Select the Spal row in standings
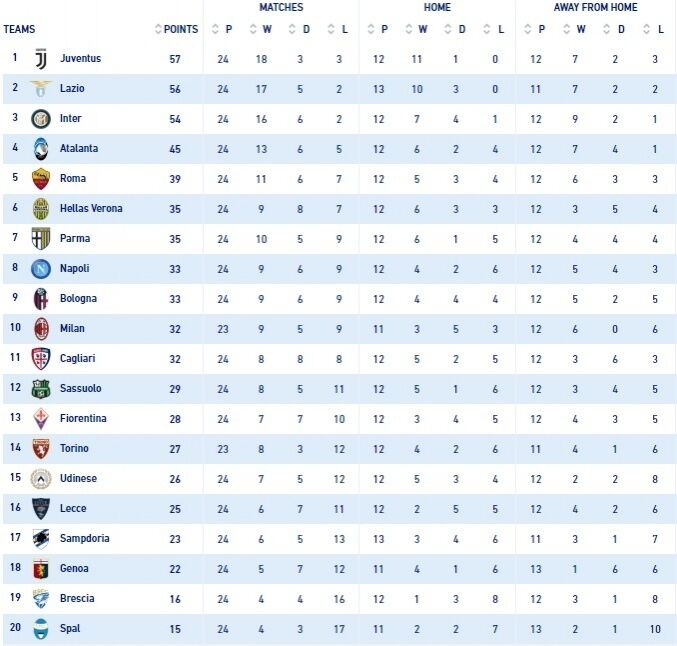This screenshot has height=646, width=677. click(x=339, y=629)
